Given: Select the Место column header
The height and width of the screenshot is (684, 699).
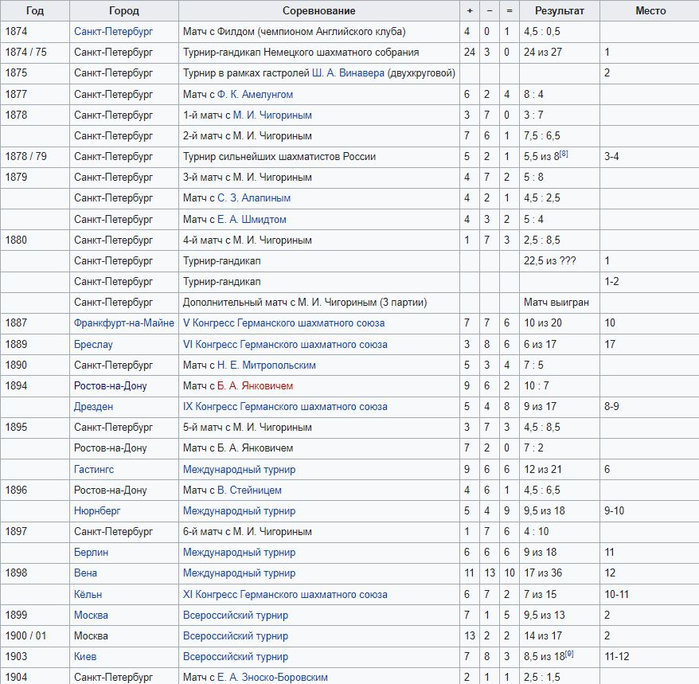Looking at the screenshot, I should click(650, 11).
